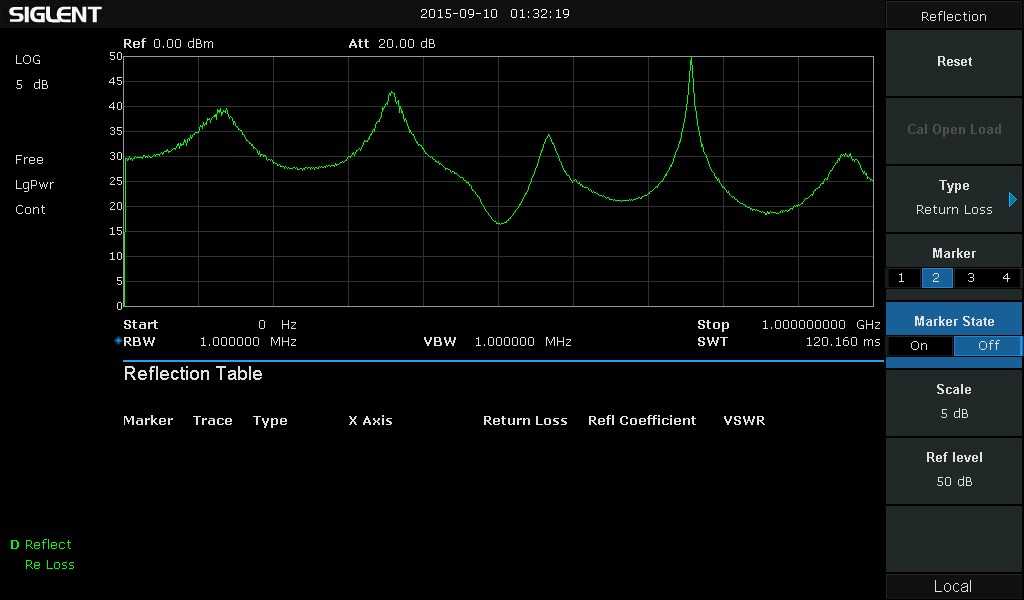Click the Cont sweep mode indicator
This screenshot has height=600, width=1024.
click(30, 210)
